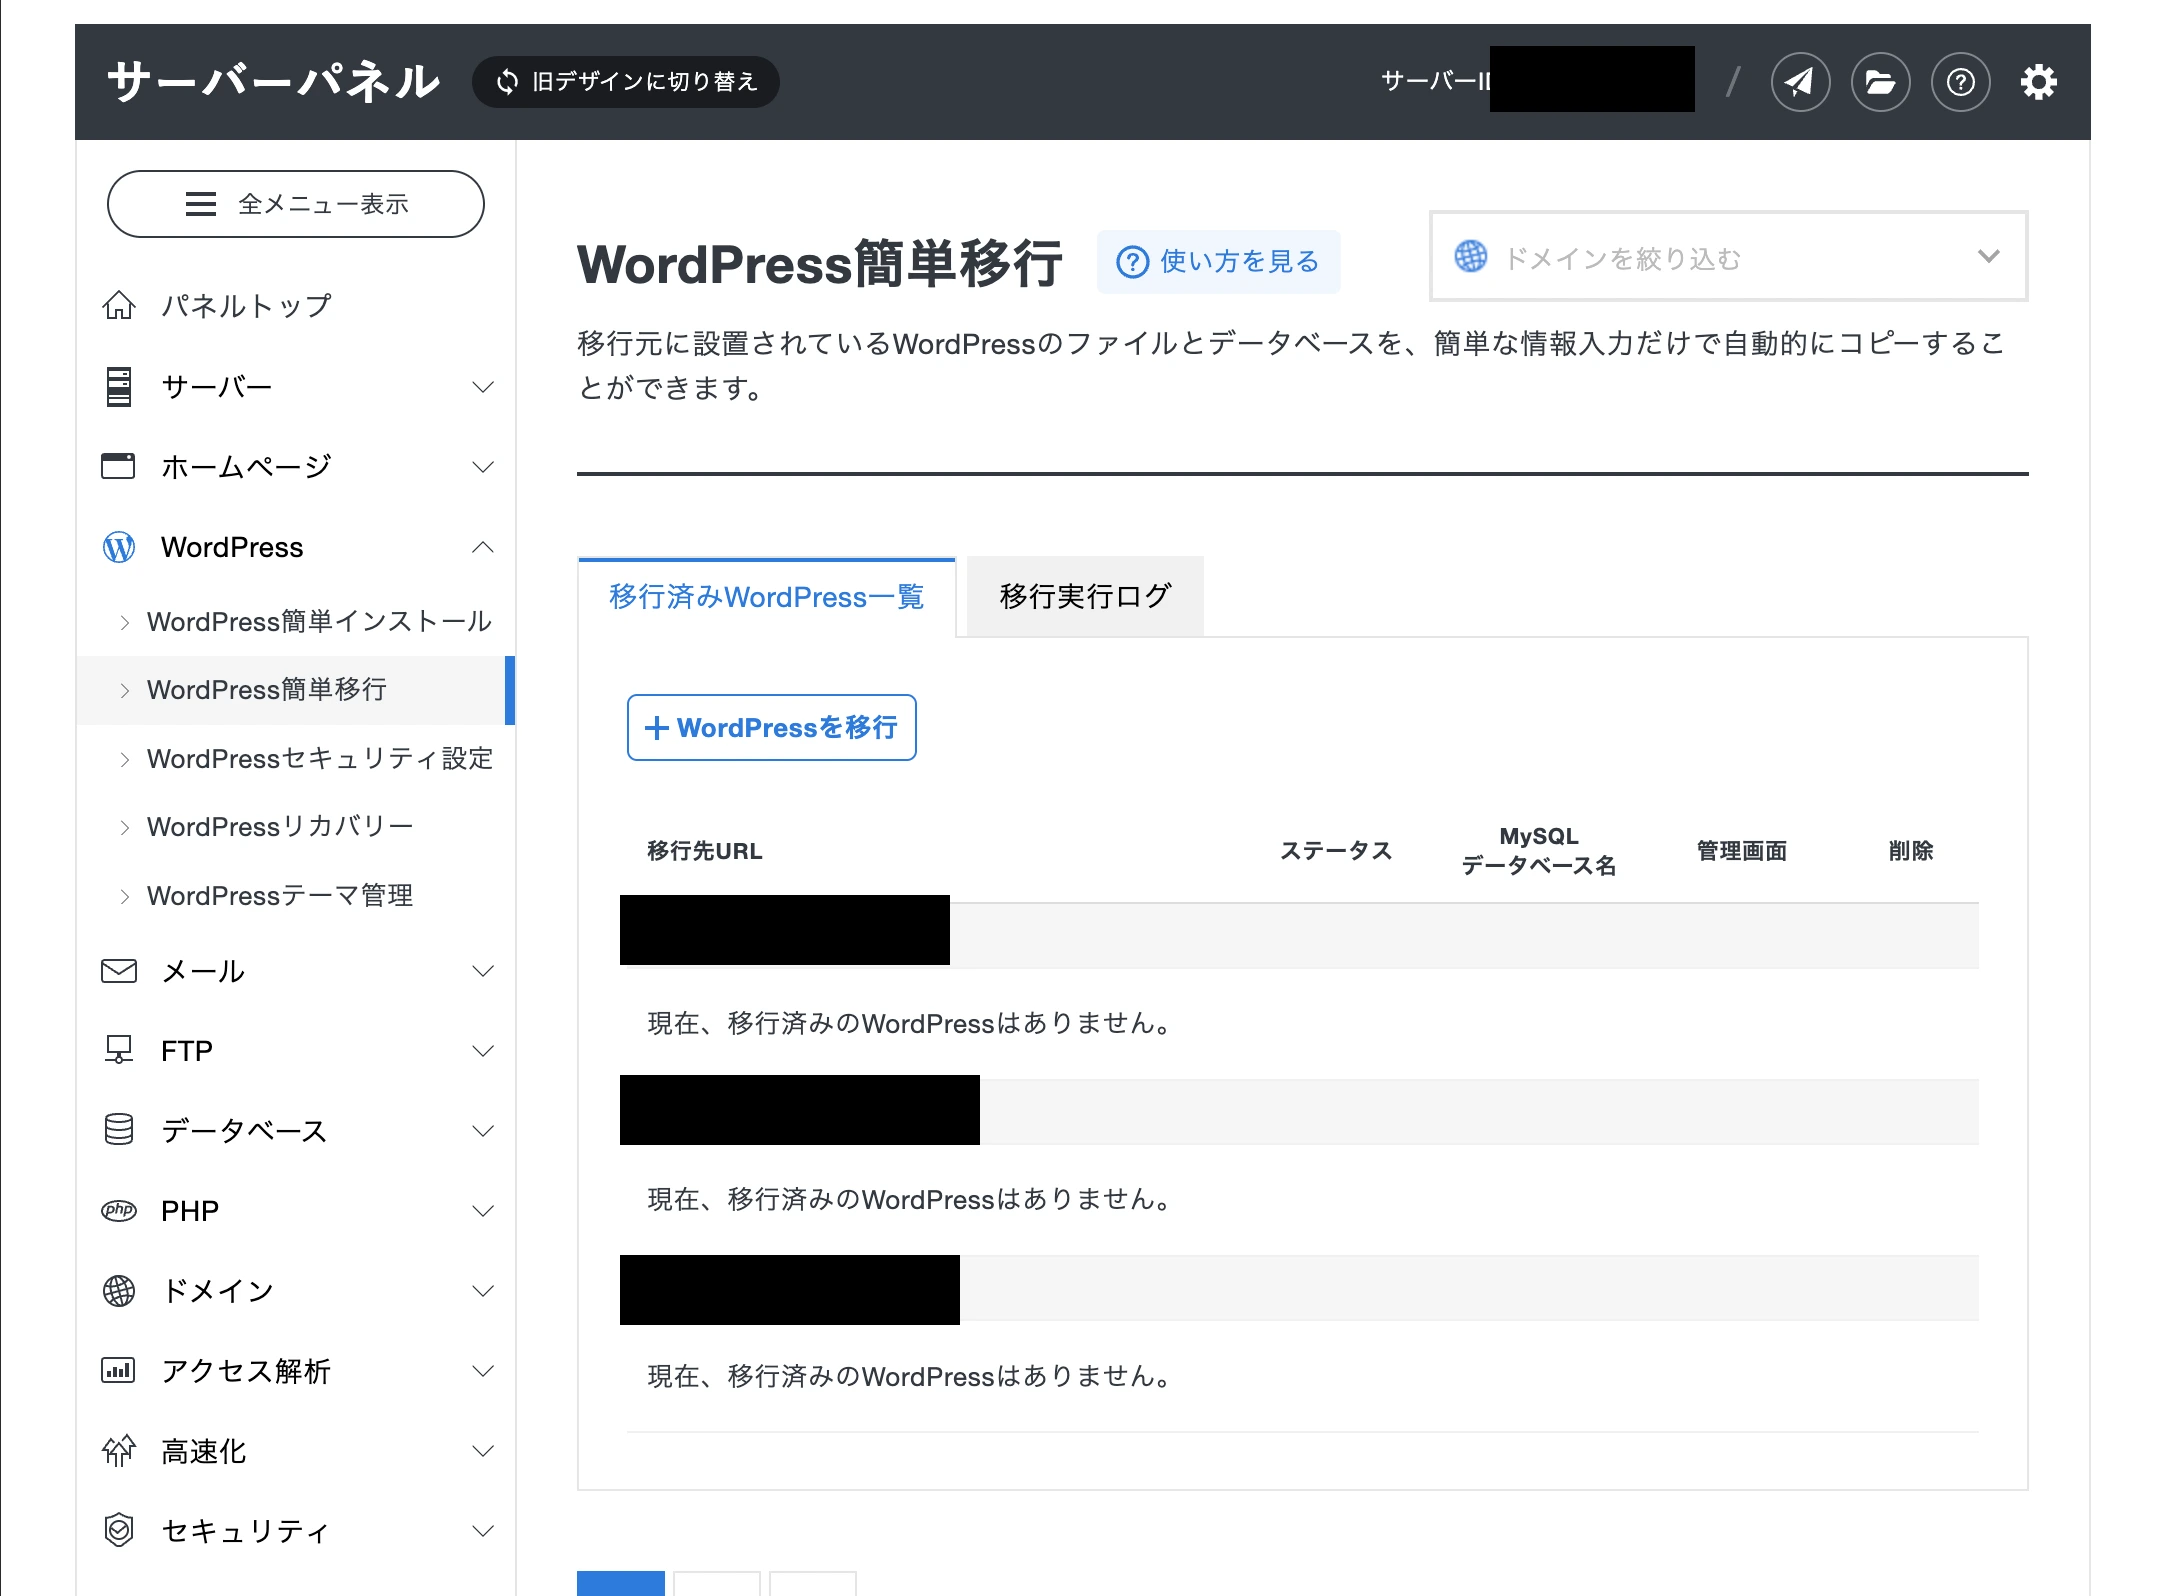Click 旧デザインに切り替え button
Viewport: 2158px width, 1596px height.
(x=625, y=82)
